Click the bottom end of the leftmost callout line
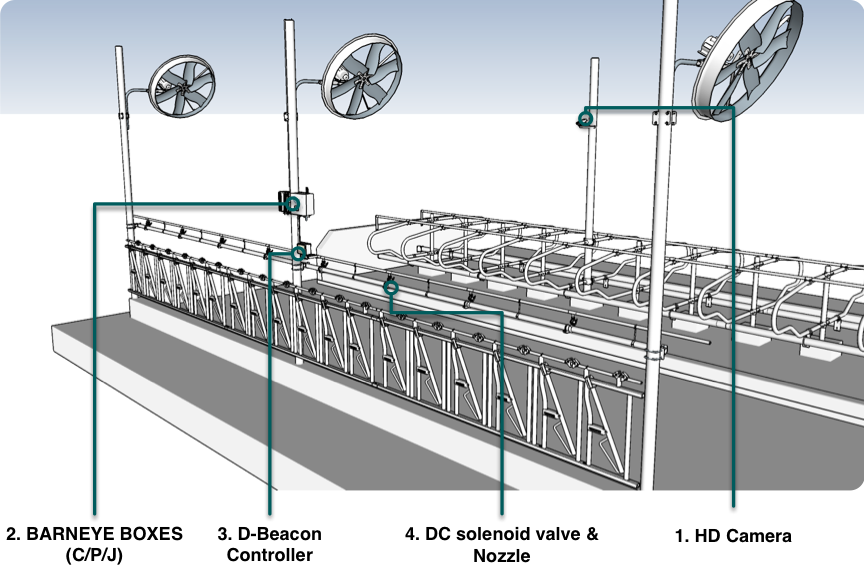Screen dimensions: 864x587 [95, 512]
